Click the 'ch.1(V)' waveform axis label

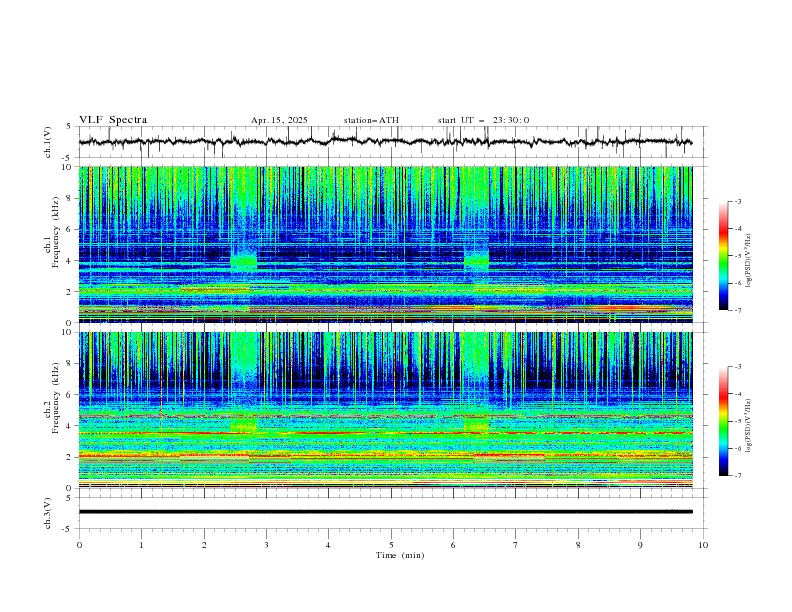[48, 142]
